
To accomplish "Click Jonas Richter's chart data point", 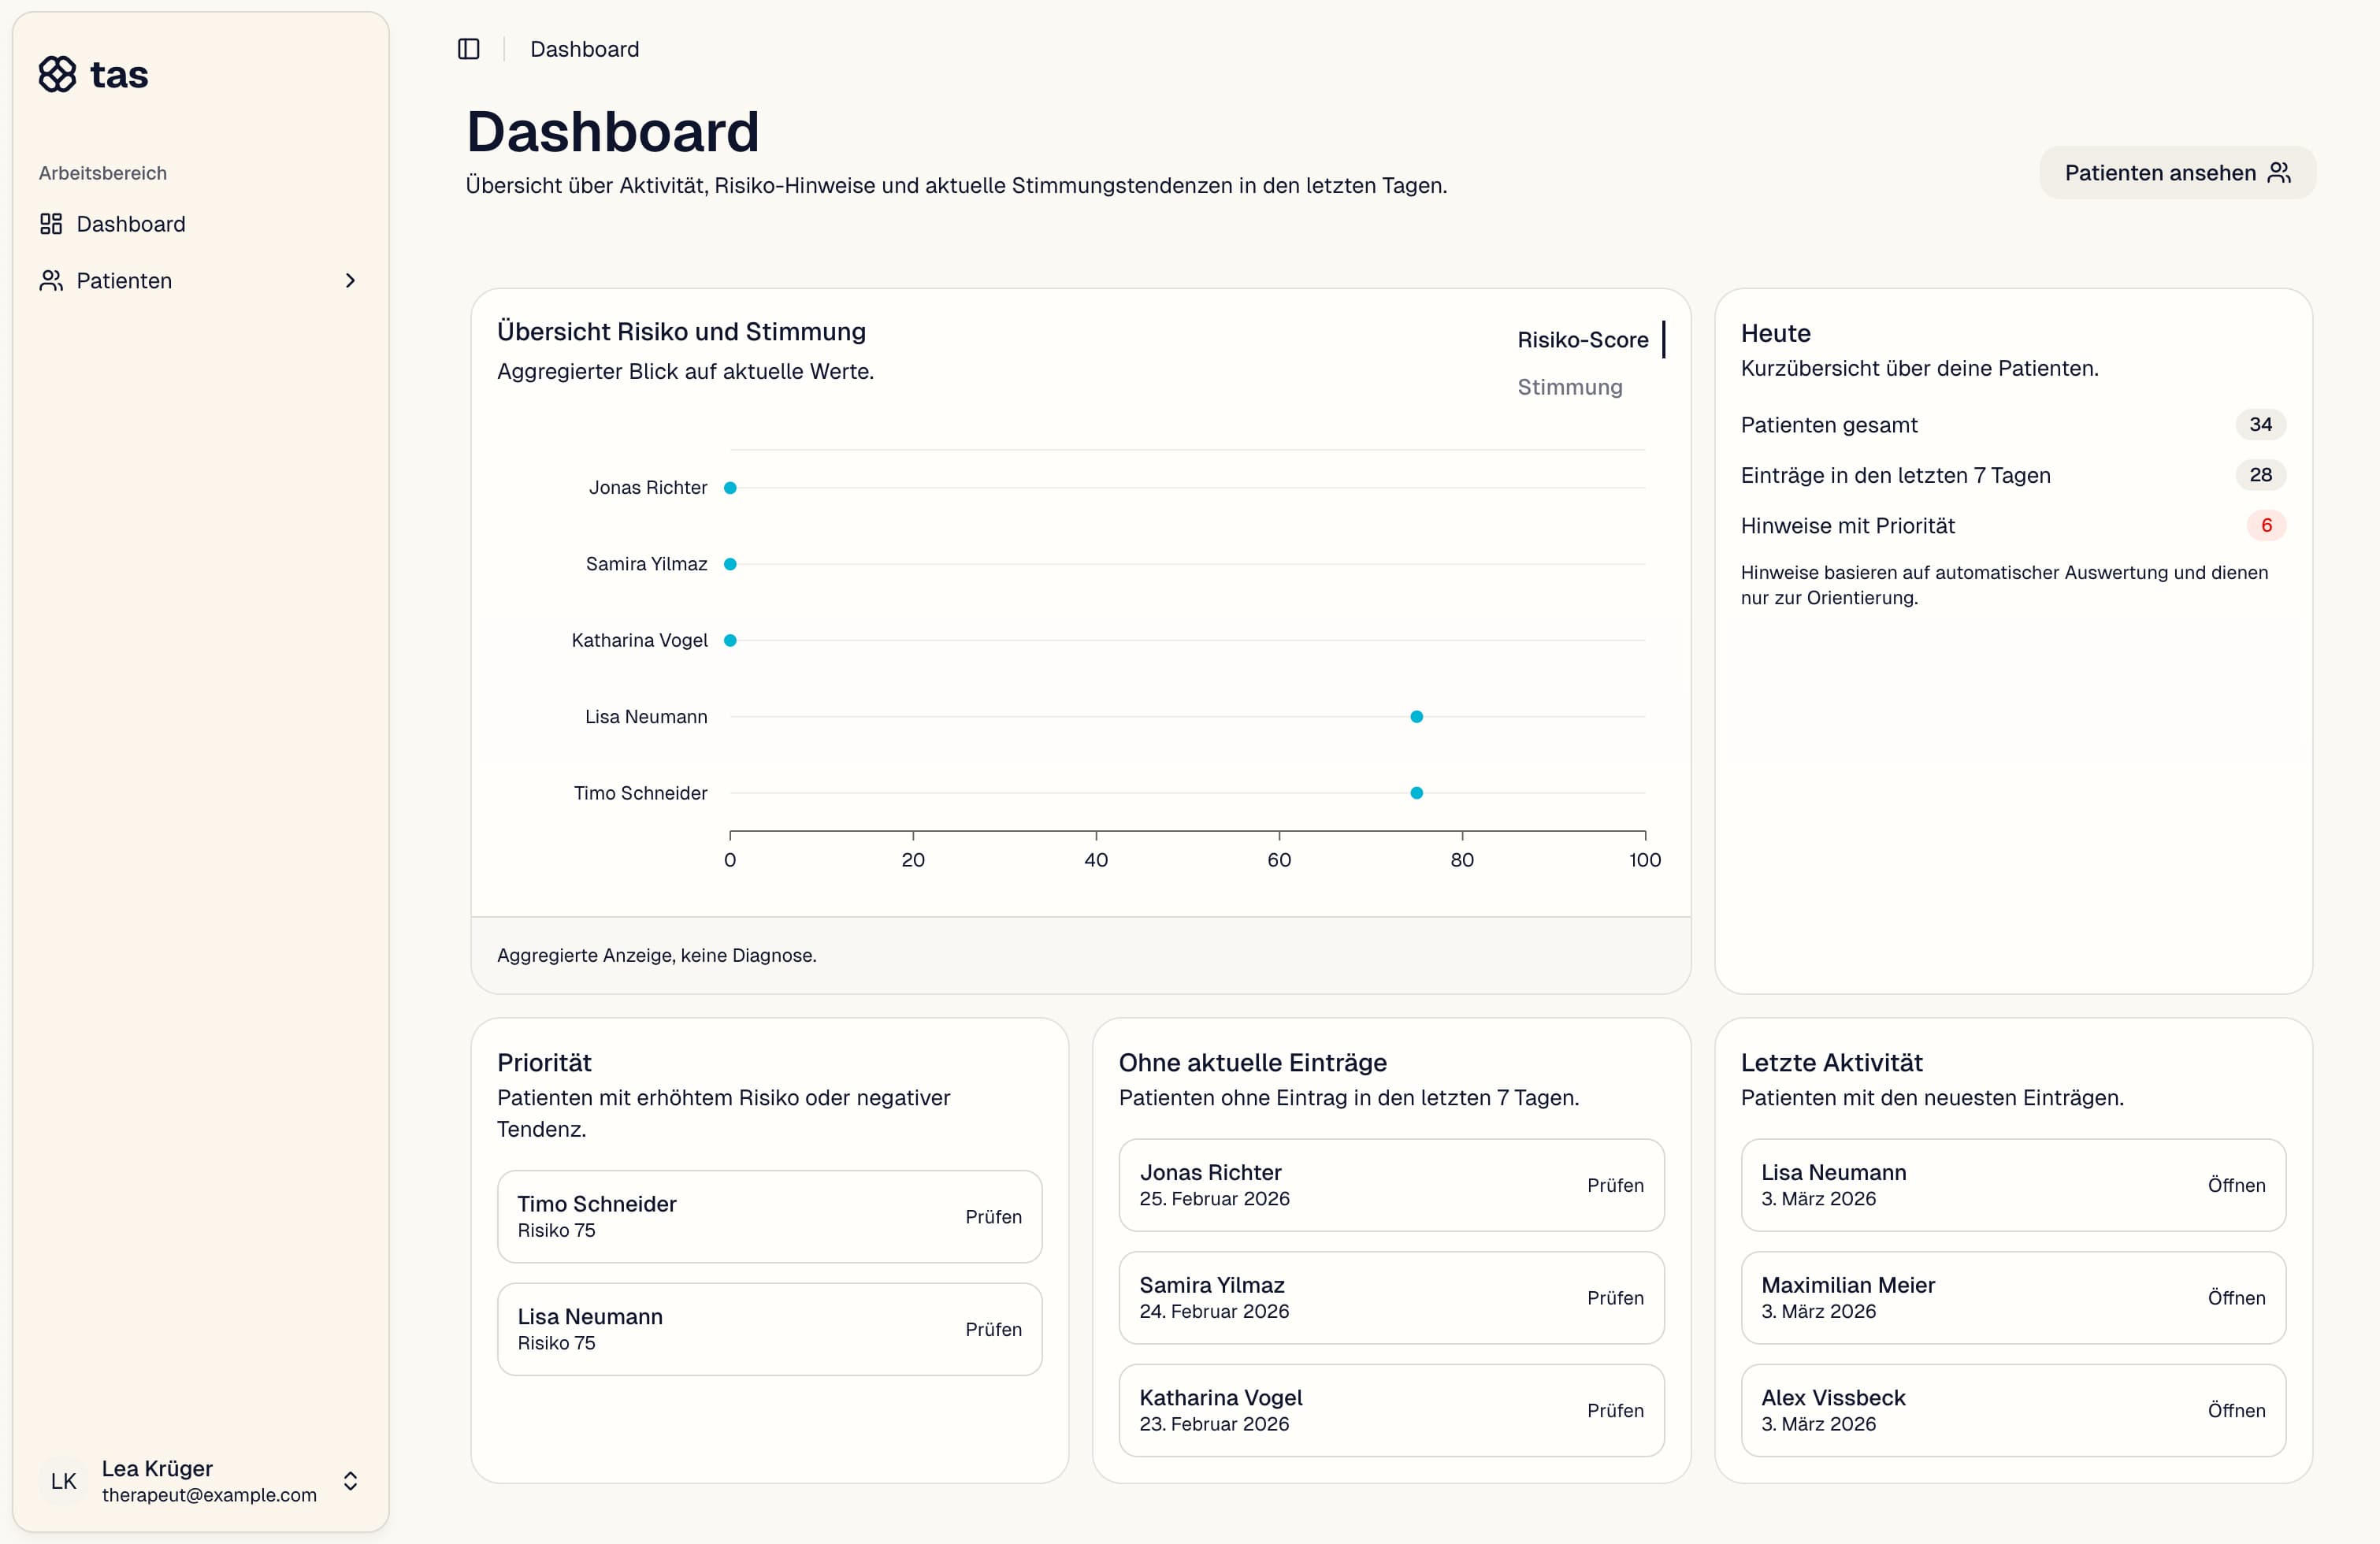I will click(730, 488).
